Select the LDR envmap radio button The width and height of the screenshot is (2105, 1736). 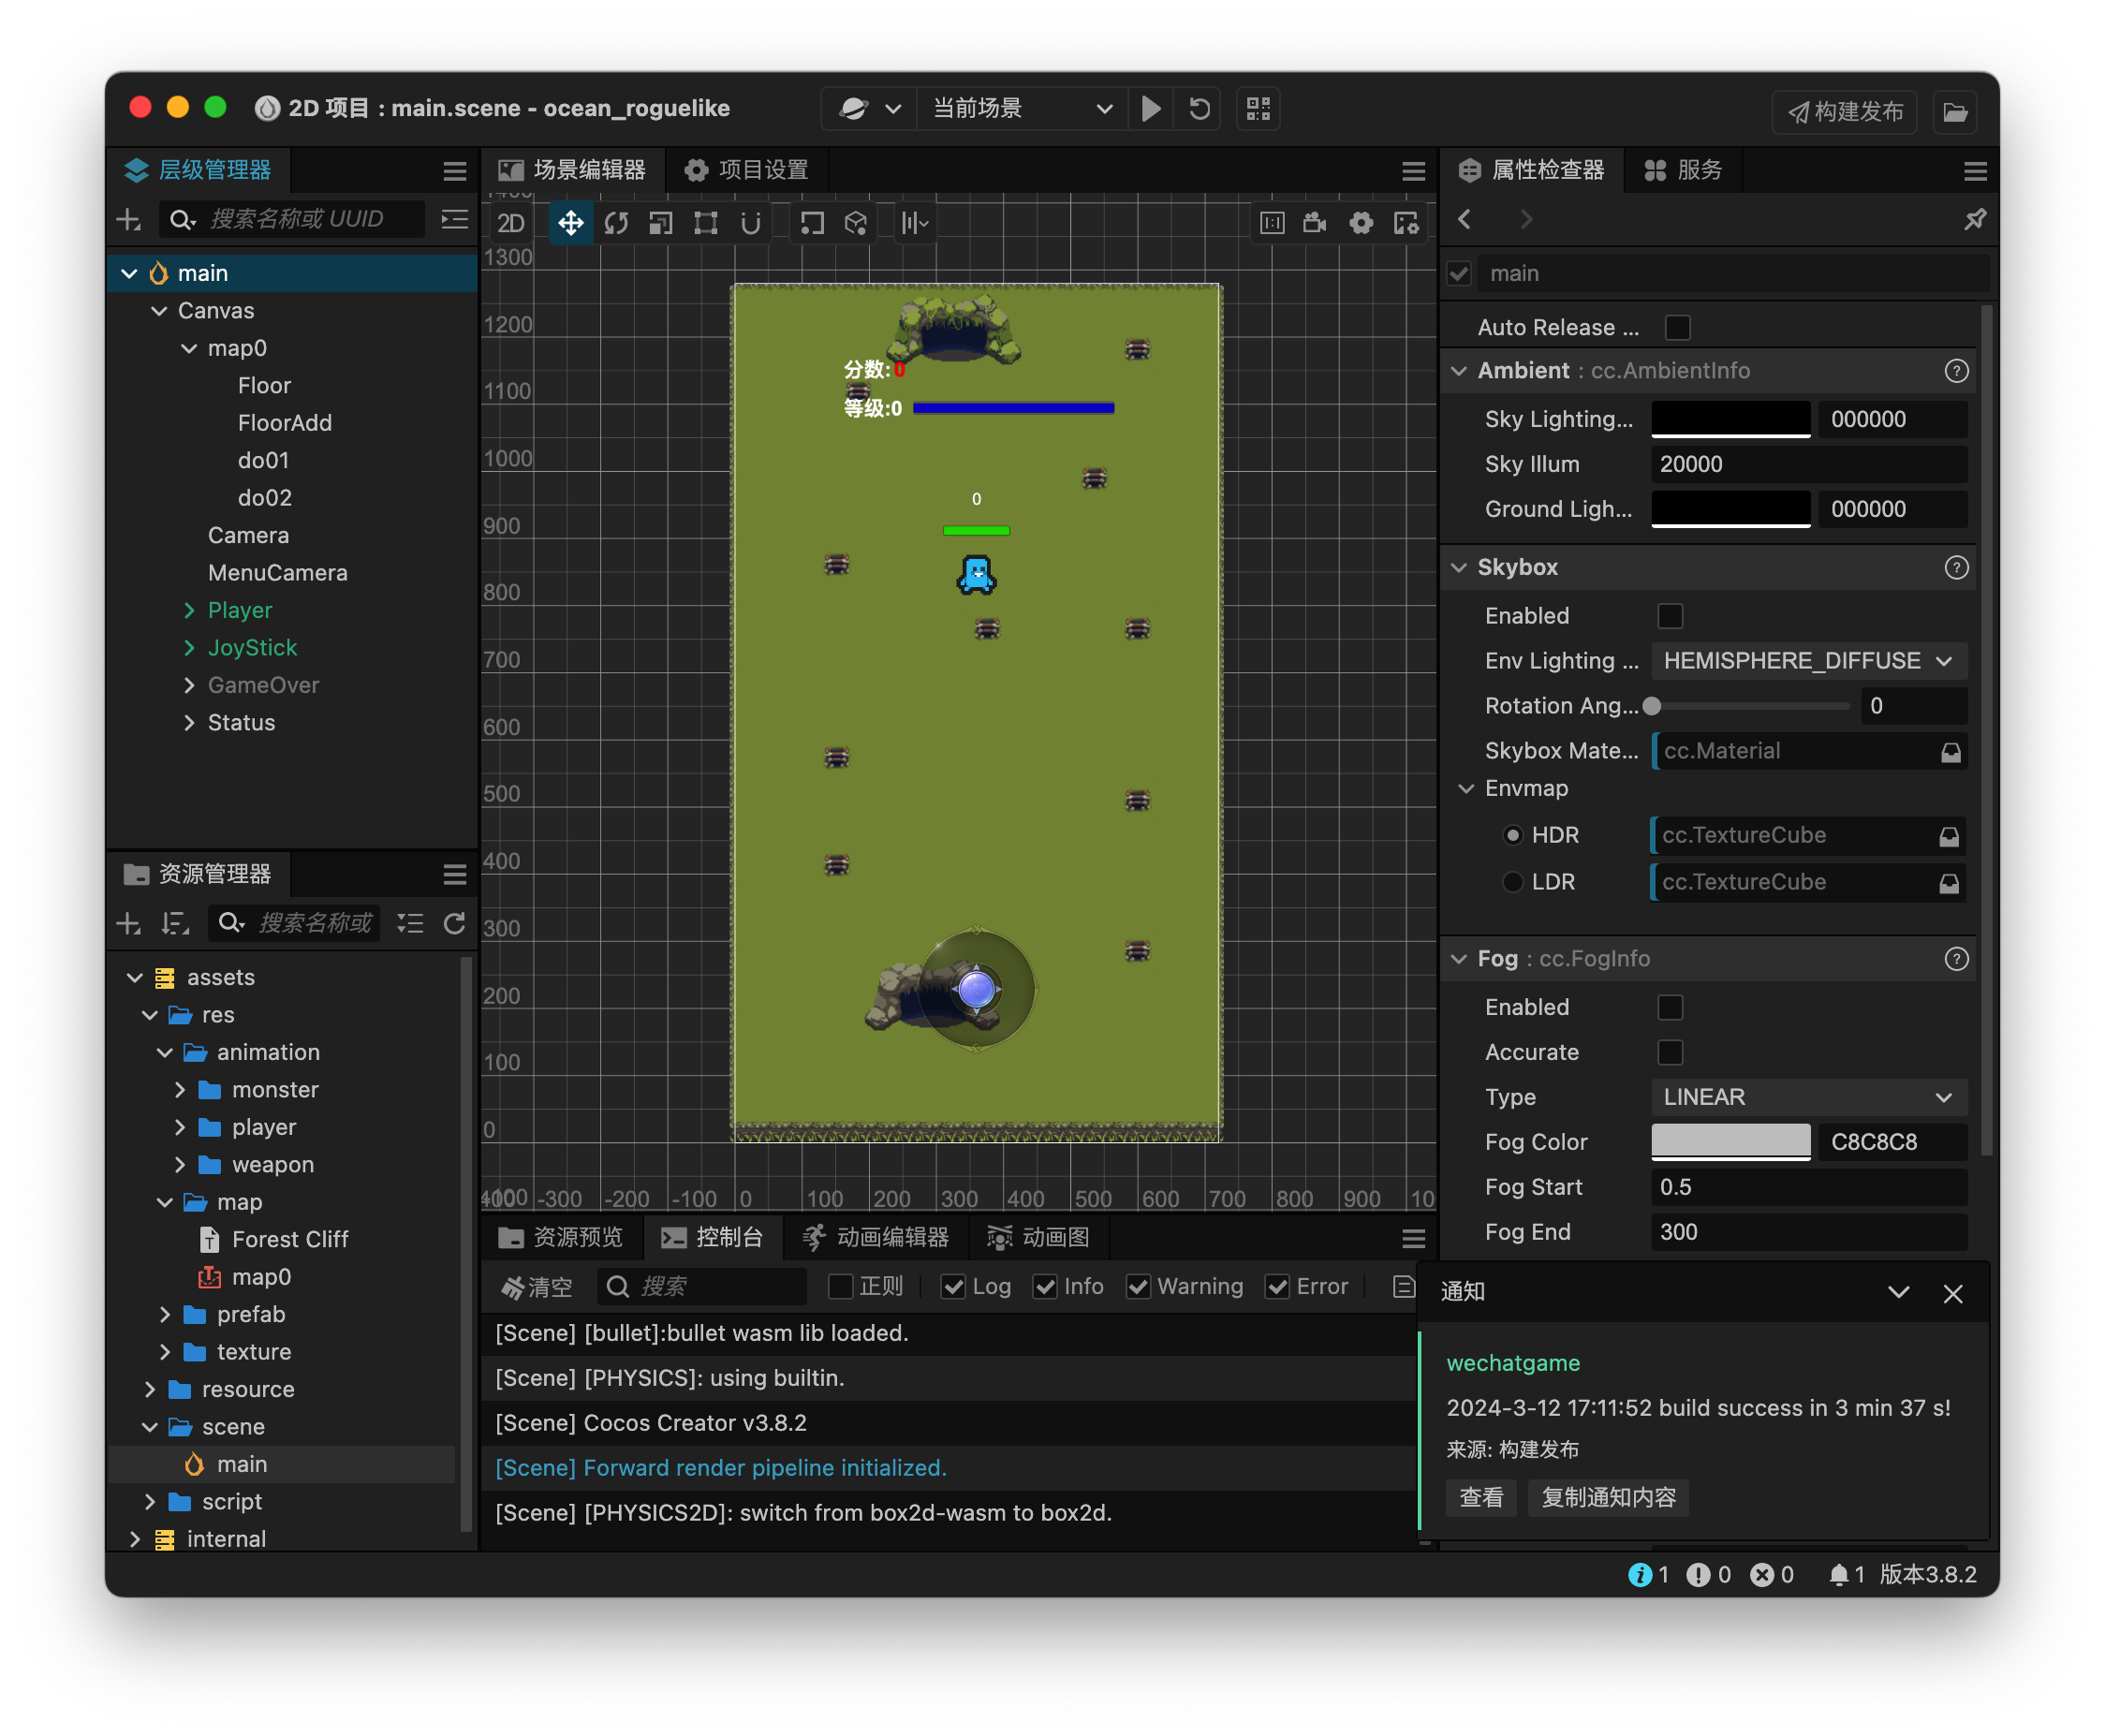1513,882
